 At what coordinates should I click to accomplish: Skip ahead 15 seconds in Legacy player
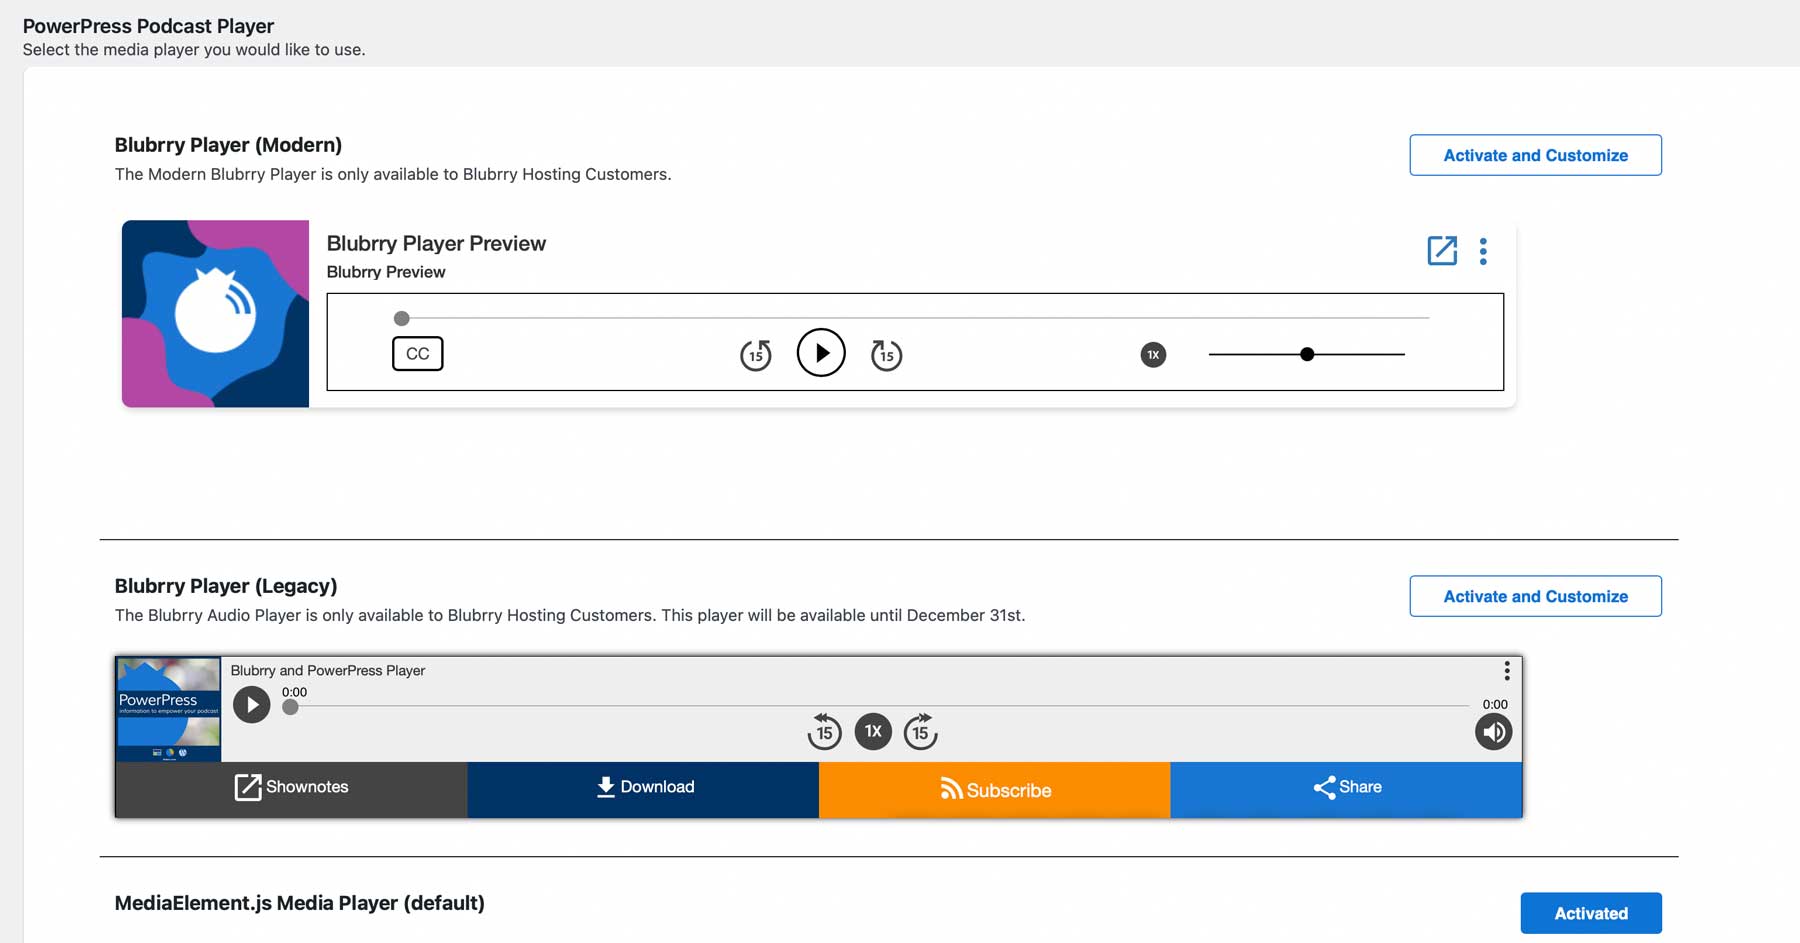(x=920, y=732)
